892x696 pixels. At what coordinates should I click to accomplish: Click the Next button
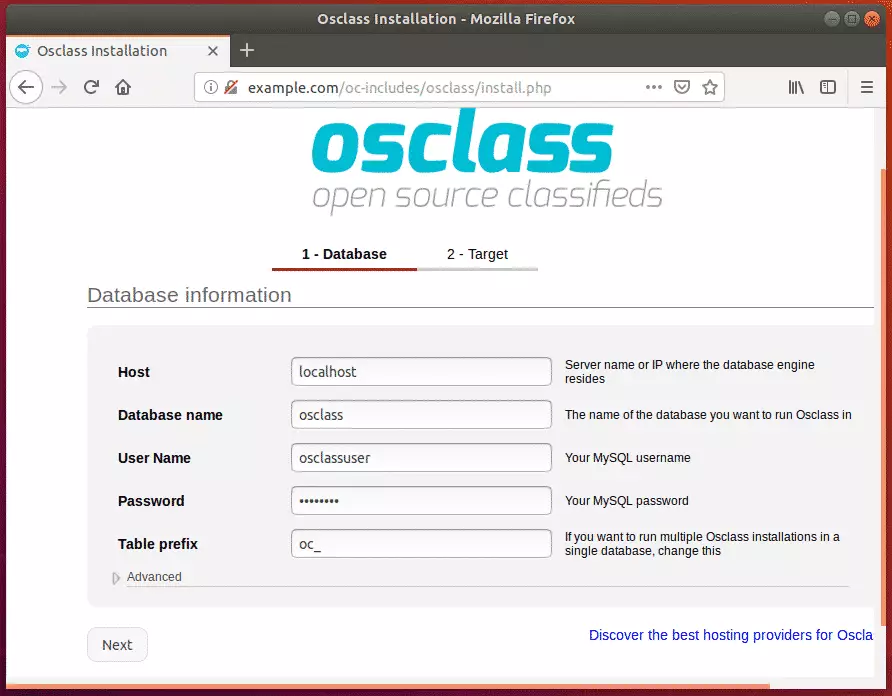117,645
